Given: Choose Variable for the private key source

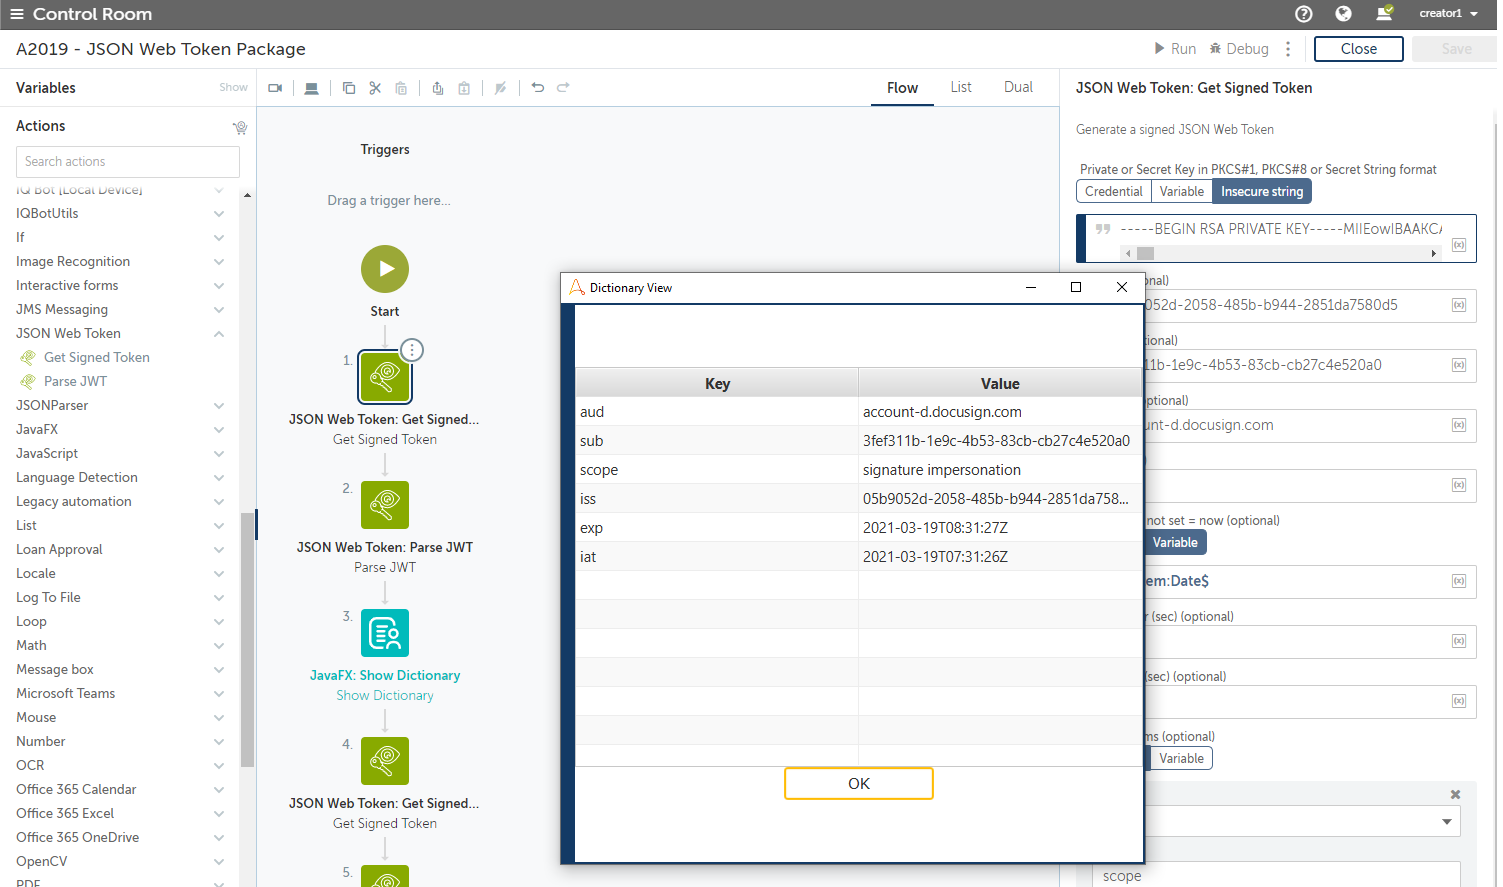Looking at the screenshot, I should click(1181, 192).
